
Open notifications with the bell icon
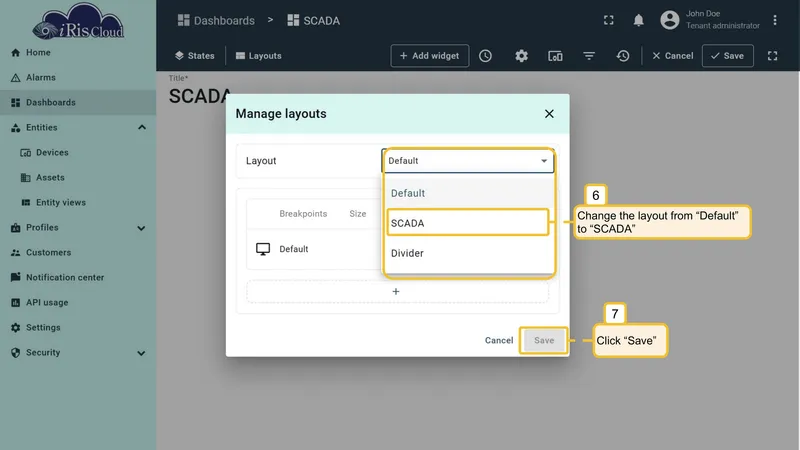[638, 20]
